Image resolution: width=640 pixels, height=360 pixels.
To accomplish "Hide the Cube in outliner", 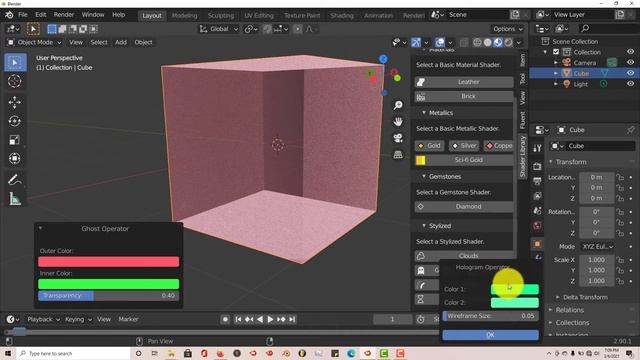I will coord(630,73).
